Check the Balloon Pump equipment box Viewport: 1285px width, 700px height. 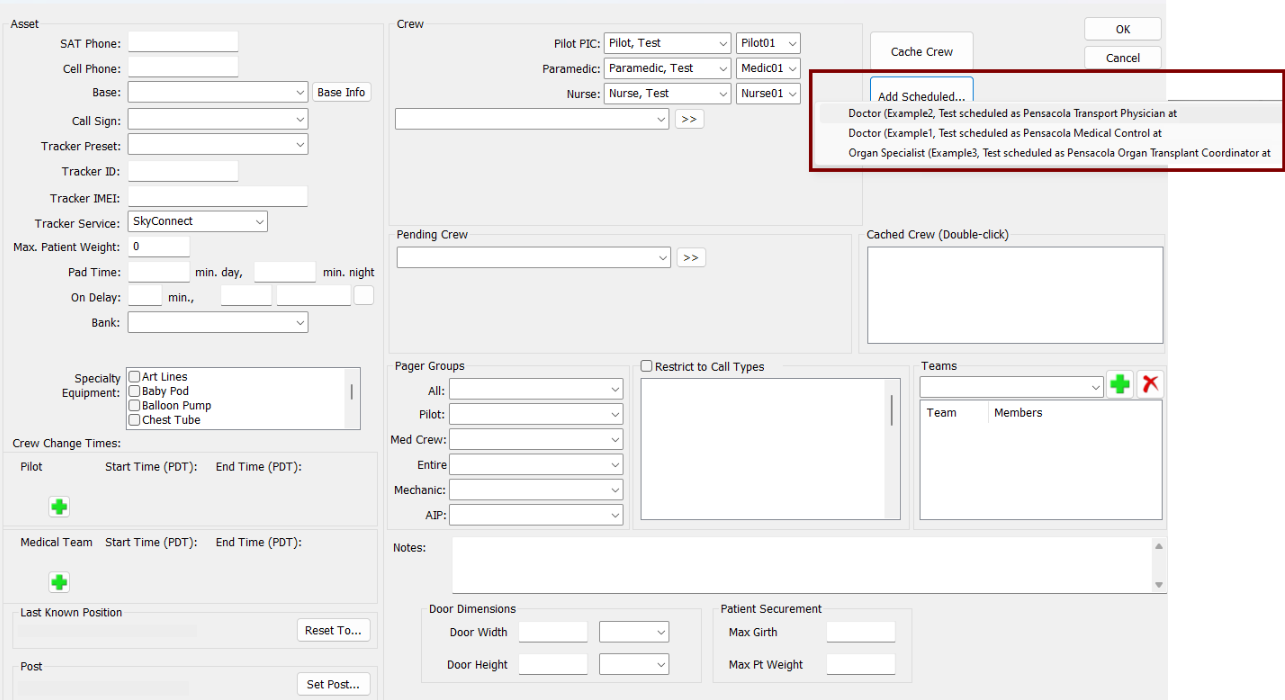[x=135, y=406]
